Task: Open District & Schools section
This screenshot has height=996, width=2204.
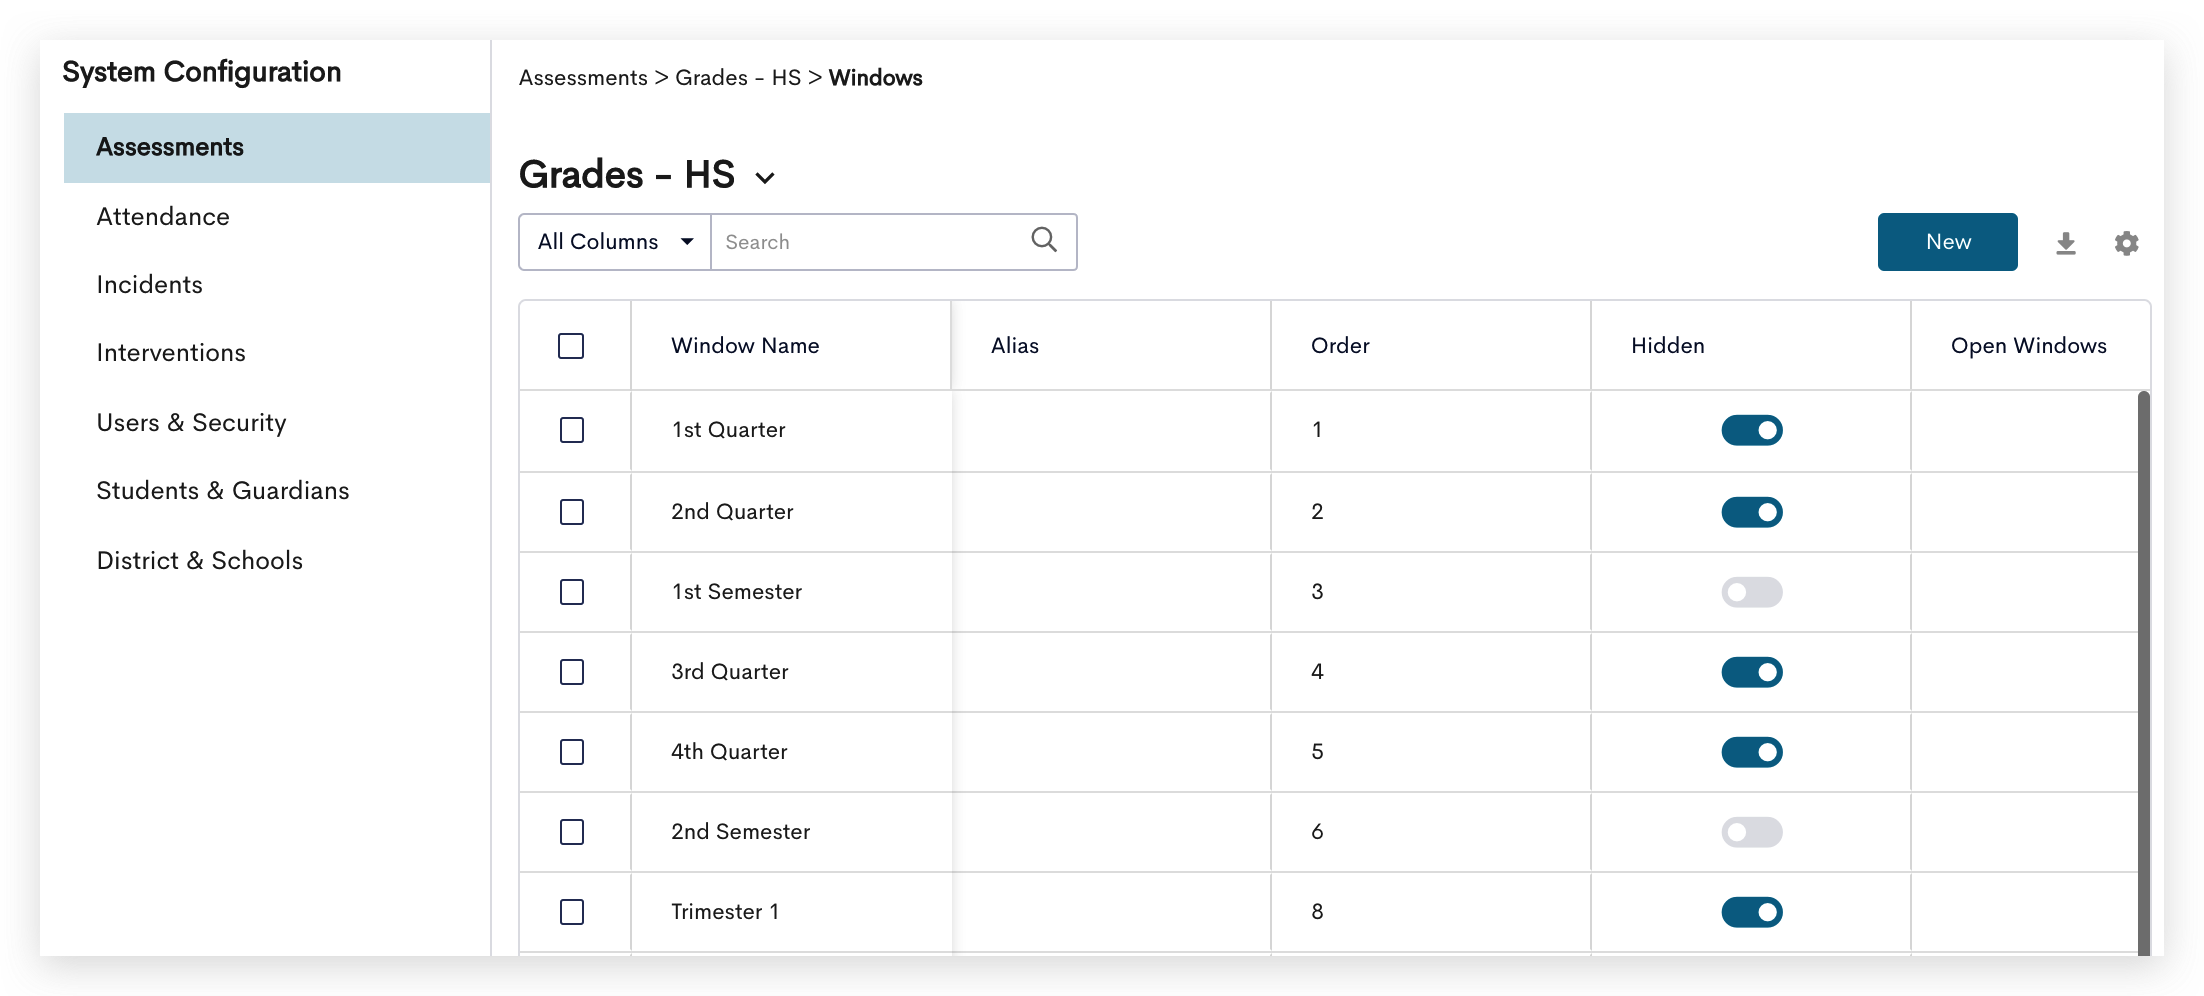Action: (x=200, y=561)
